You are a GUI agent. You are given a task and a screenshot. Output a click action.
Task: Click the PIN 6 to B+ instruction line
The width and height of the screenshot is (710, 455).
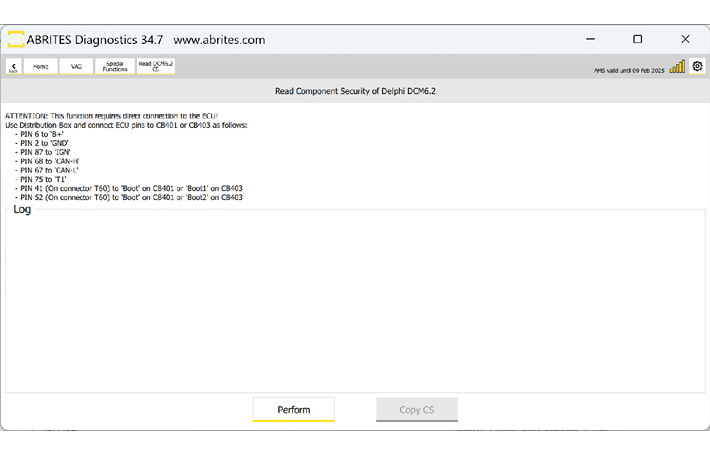(41, 133)
